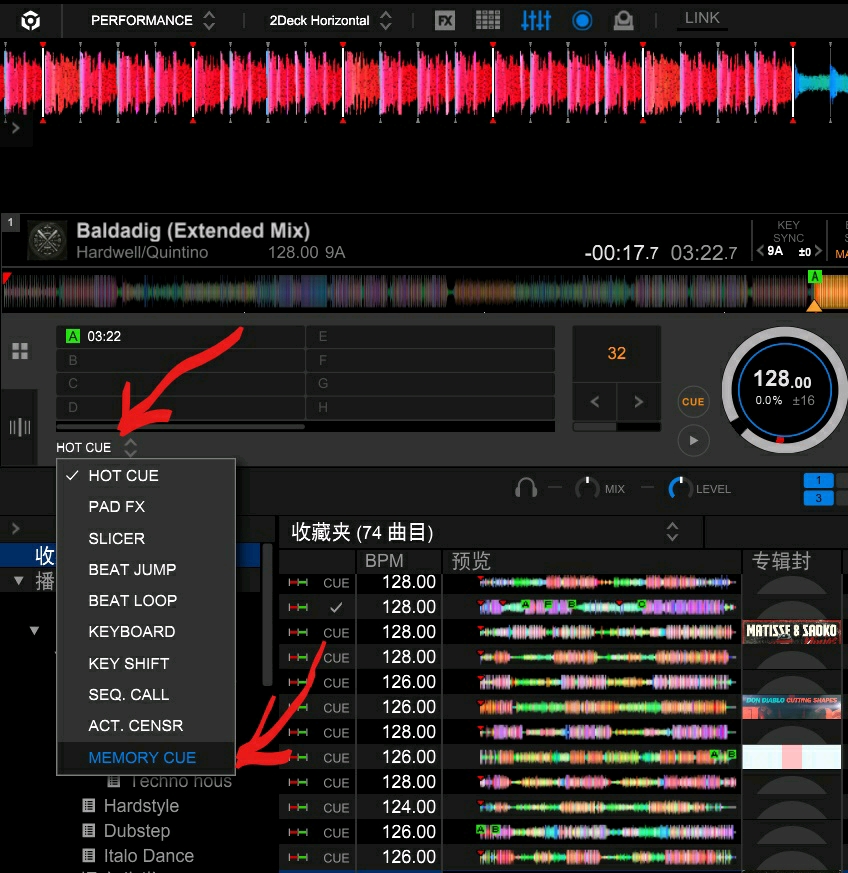Open the HOT CUE pad mode selector
Screen dimensions: 848x873
pos(97,448)
